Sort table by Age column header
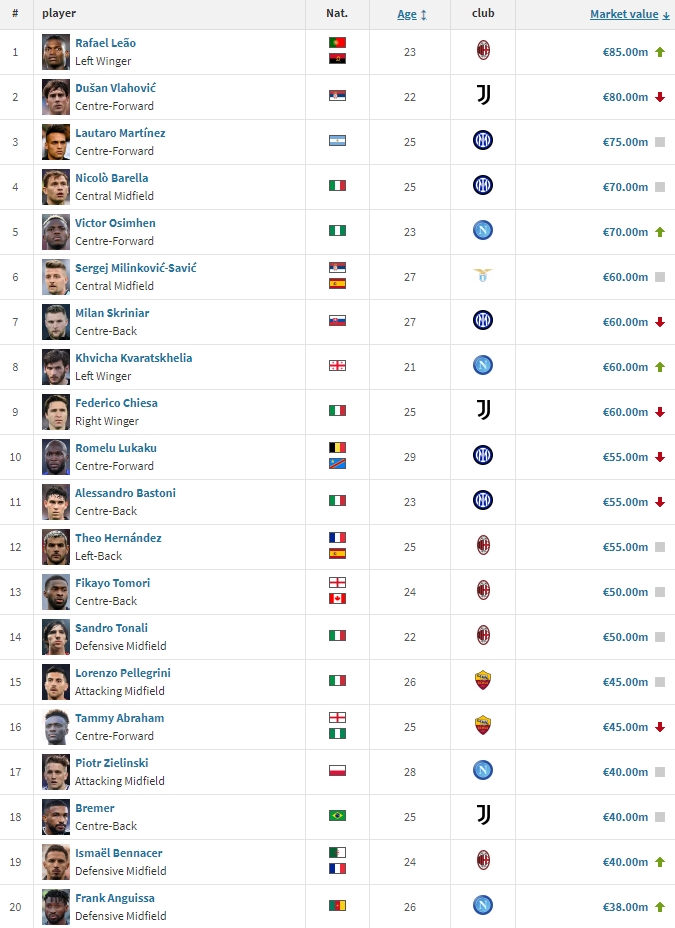The height and width of the screenshot is (928, 675). tap(407, 14)
